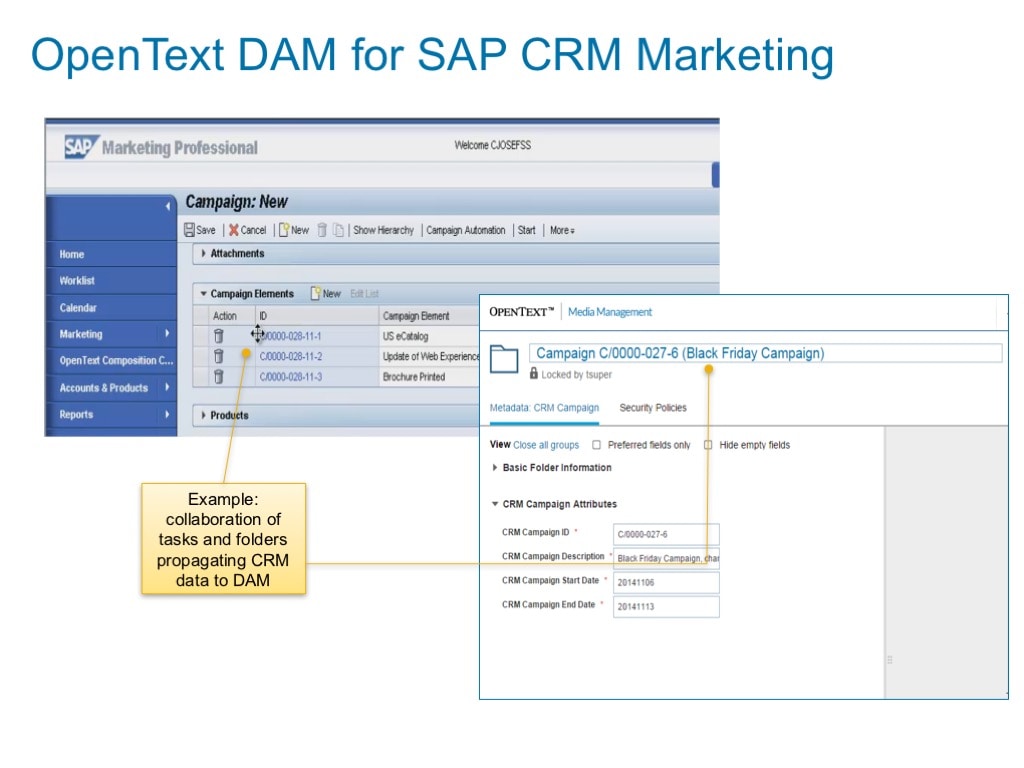The width and height of the screenshot is (1024, 768).
Task: Expand the Accounts & Products submenu arrow
Action: coord(167,387)
